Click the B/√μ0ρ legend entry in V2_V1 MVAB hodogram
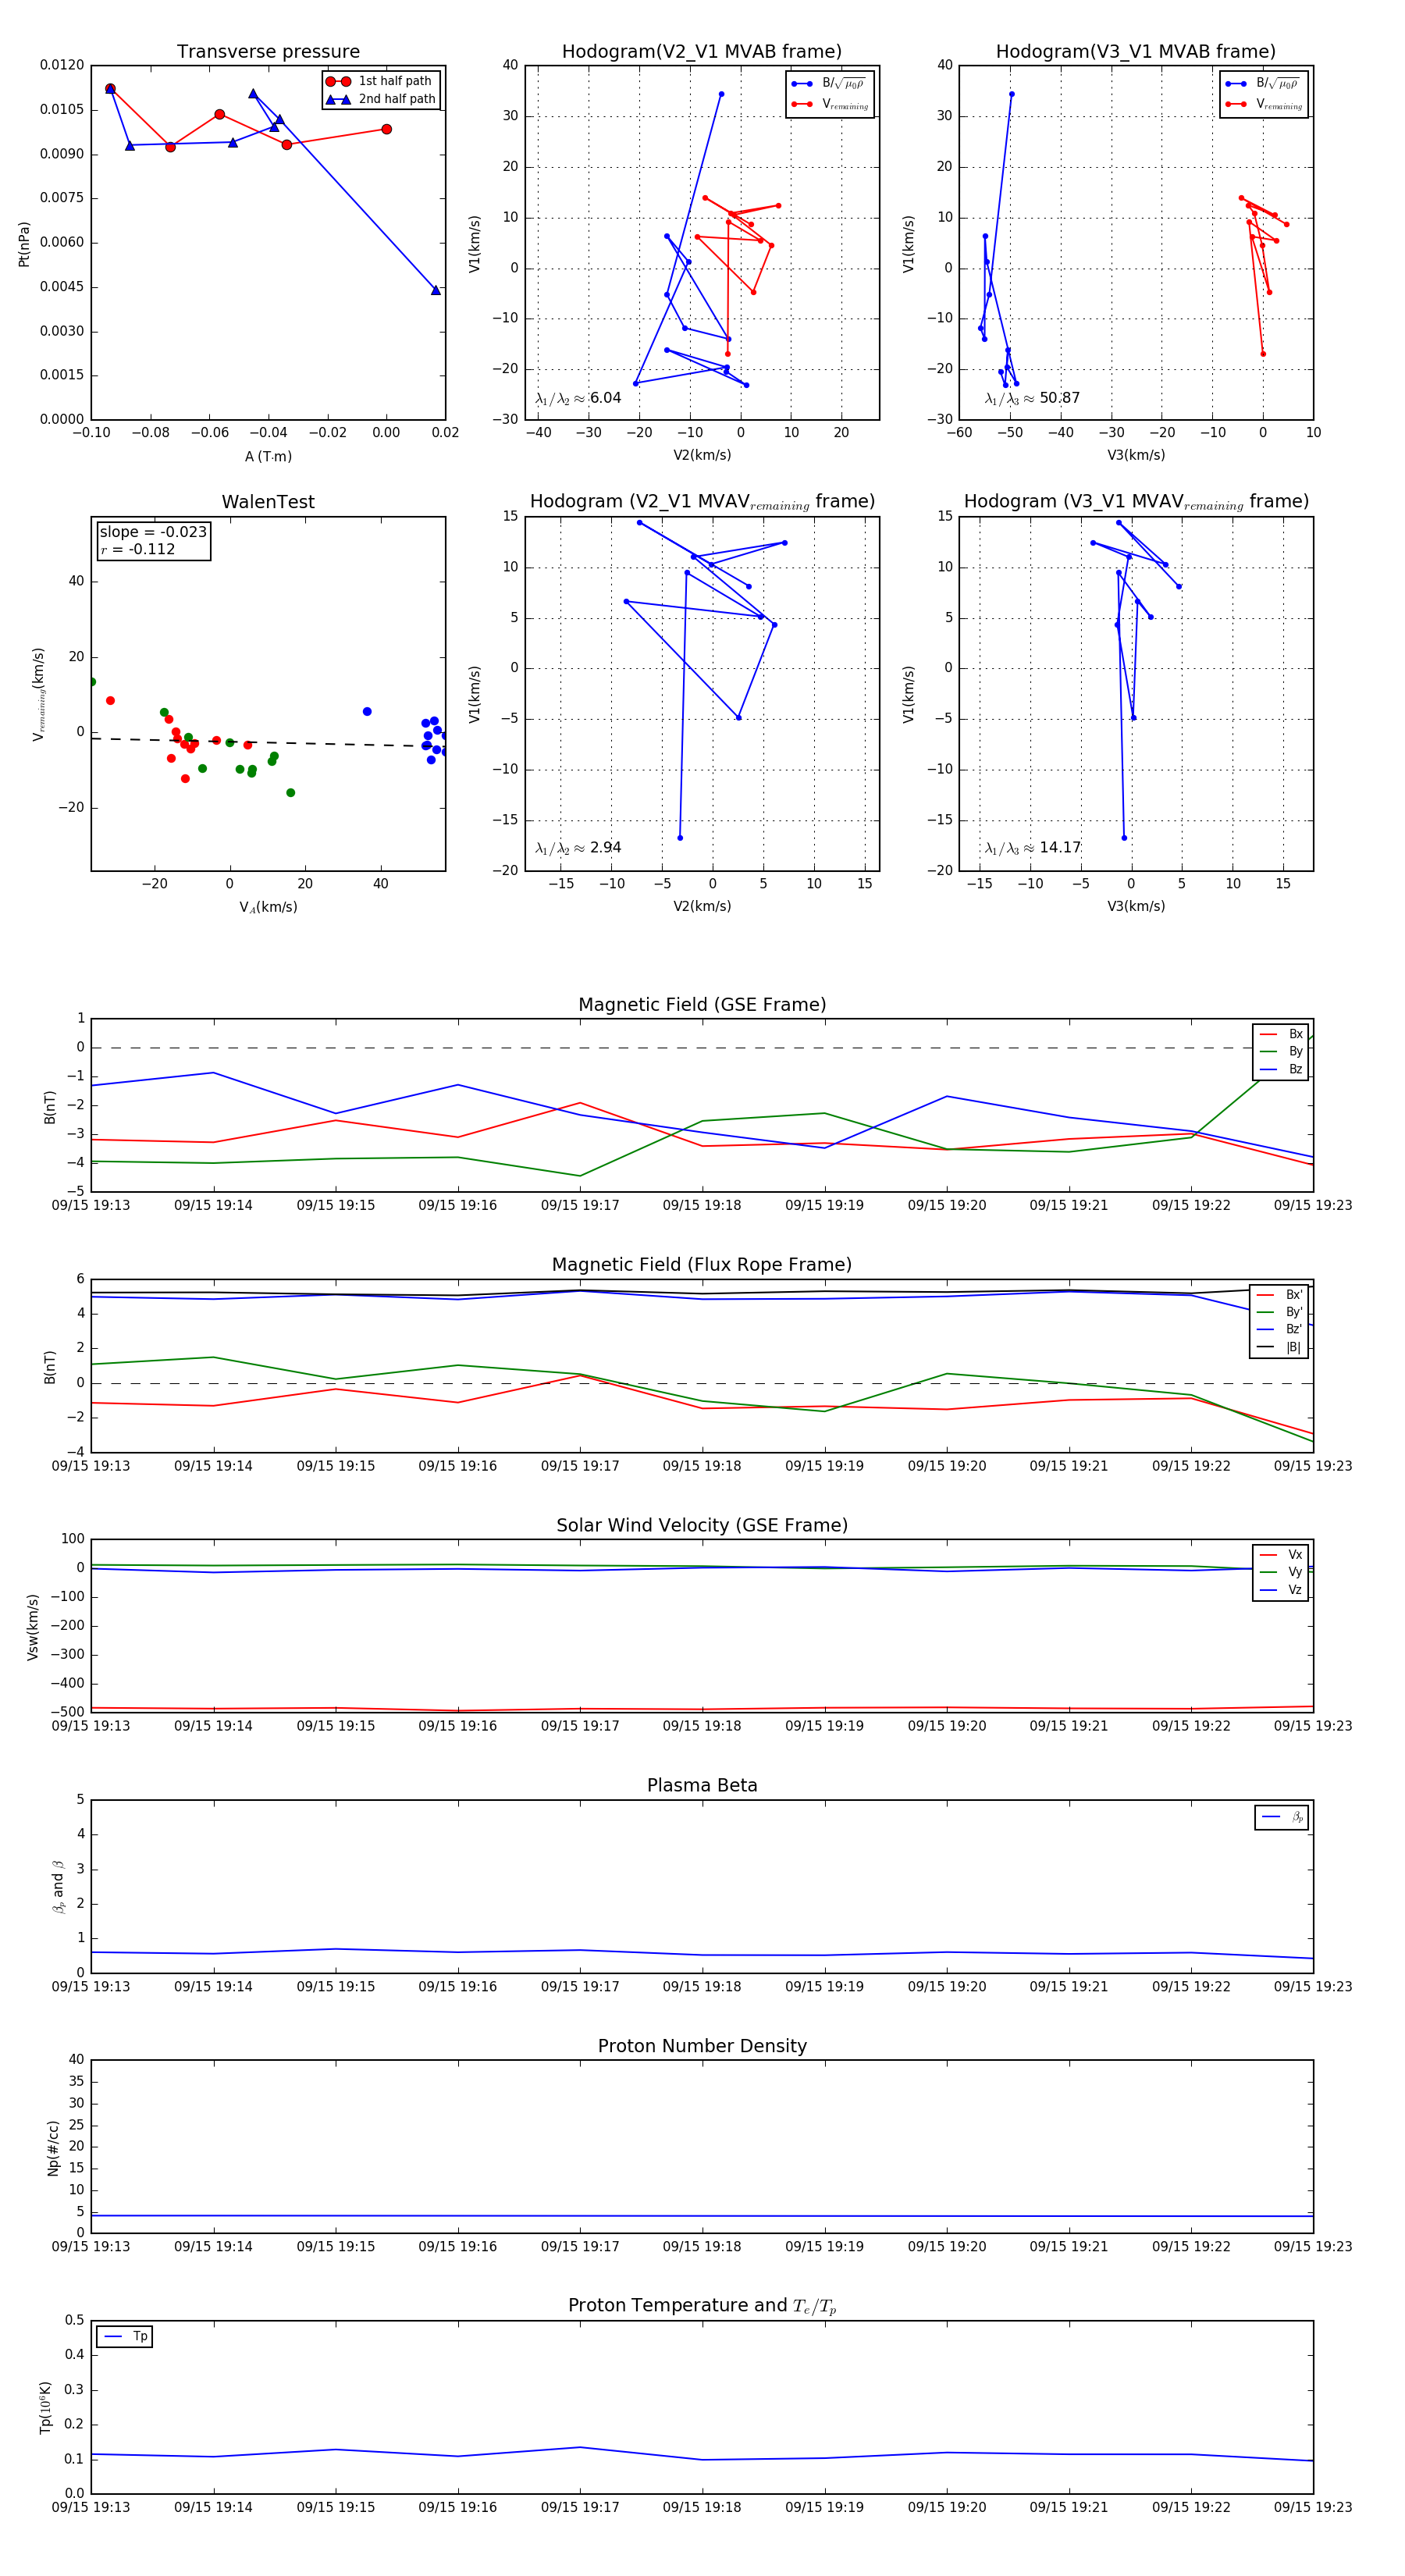Screen dimensions: 1405x2576 click(828, 83)
